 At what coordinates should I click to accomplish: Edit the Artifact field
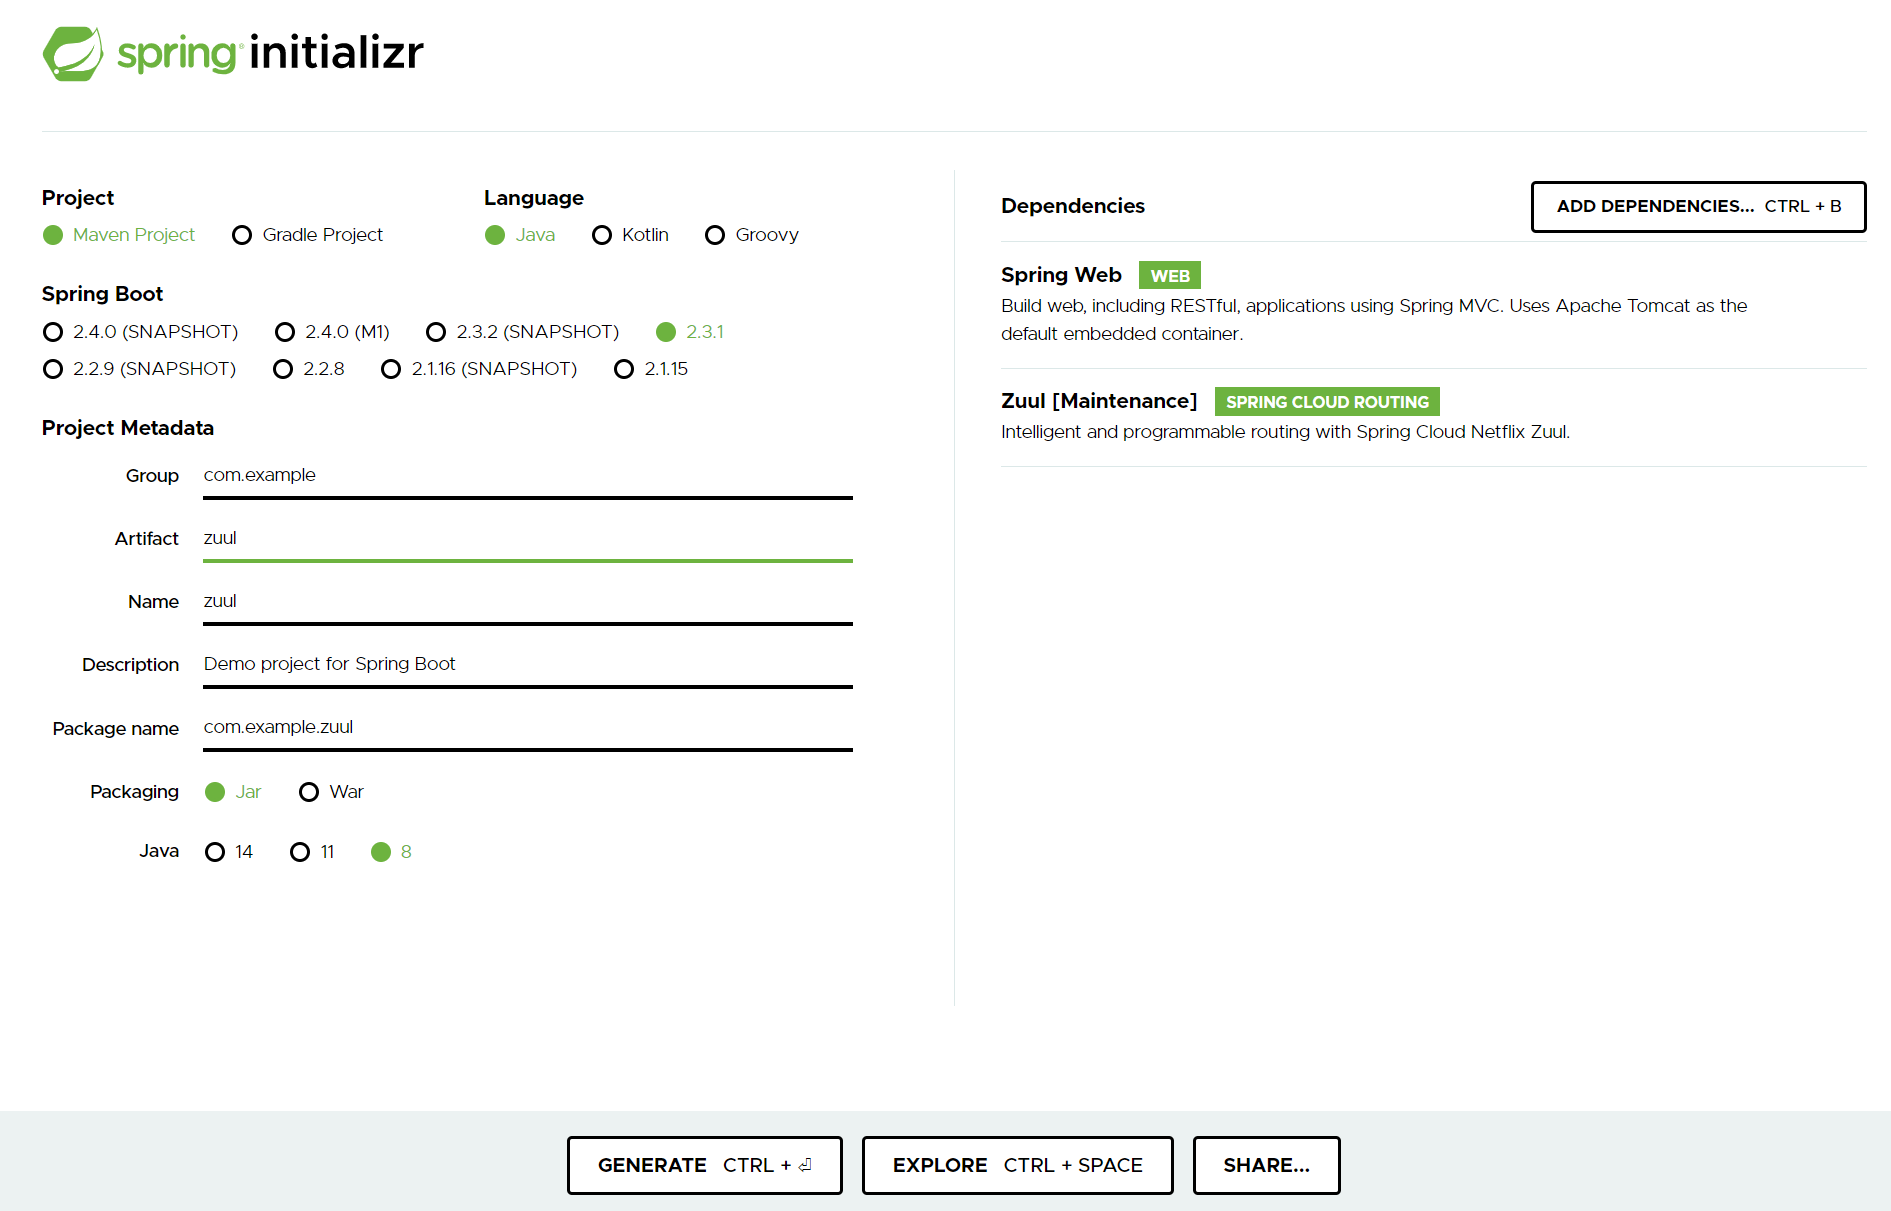528,539
